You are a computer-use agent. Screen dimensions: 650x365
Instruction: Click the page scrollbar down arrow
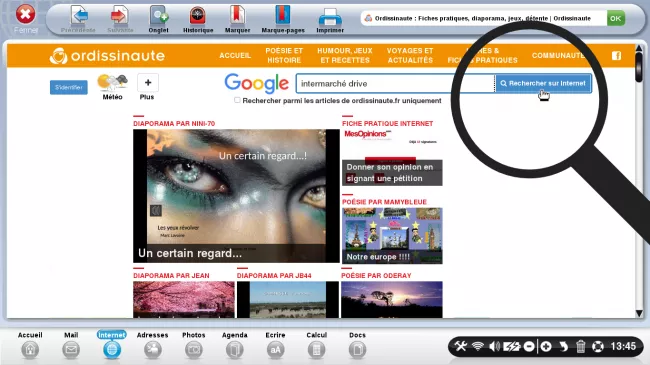[639, 313]
